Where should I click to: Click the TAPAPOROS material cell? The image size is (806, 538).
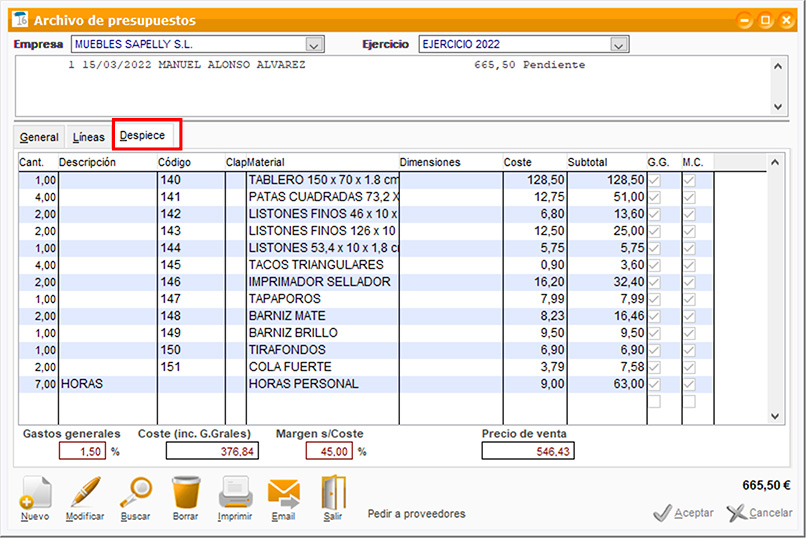[323, 299]
